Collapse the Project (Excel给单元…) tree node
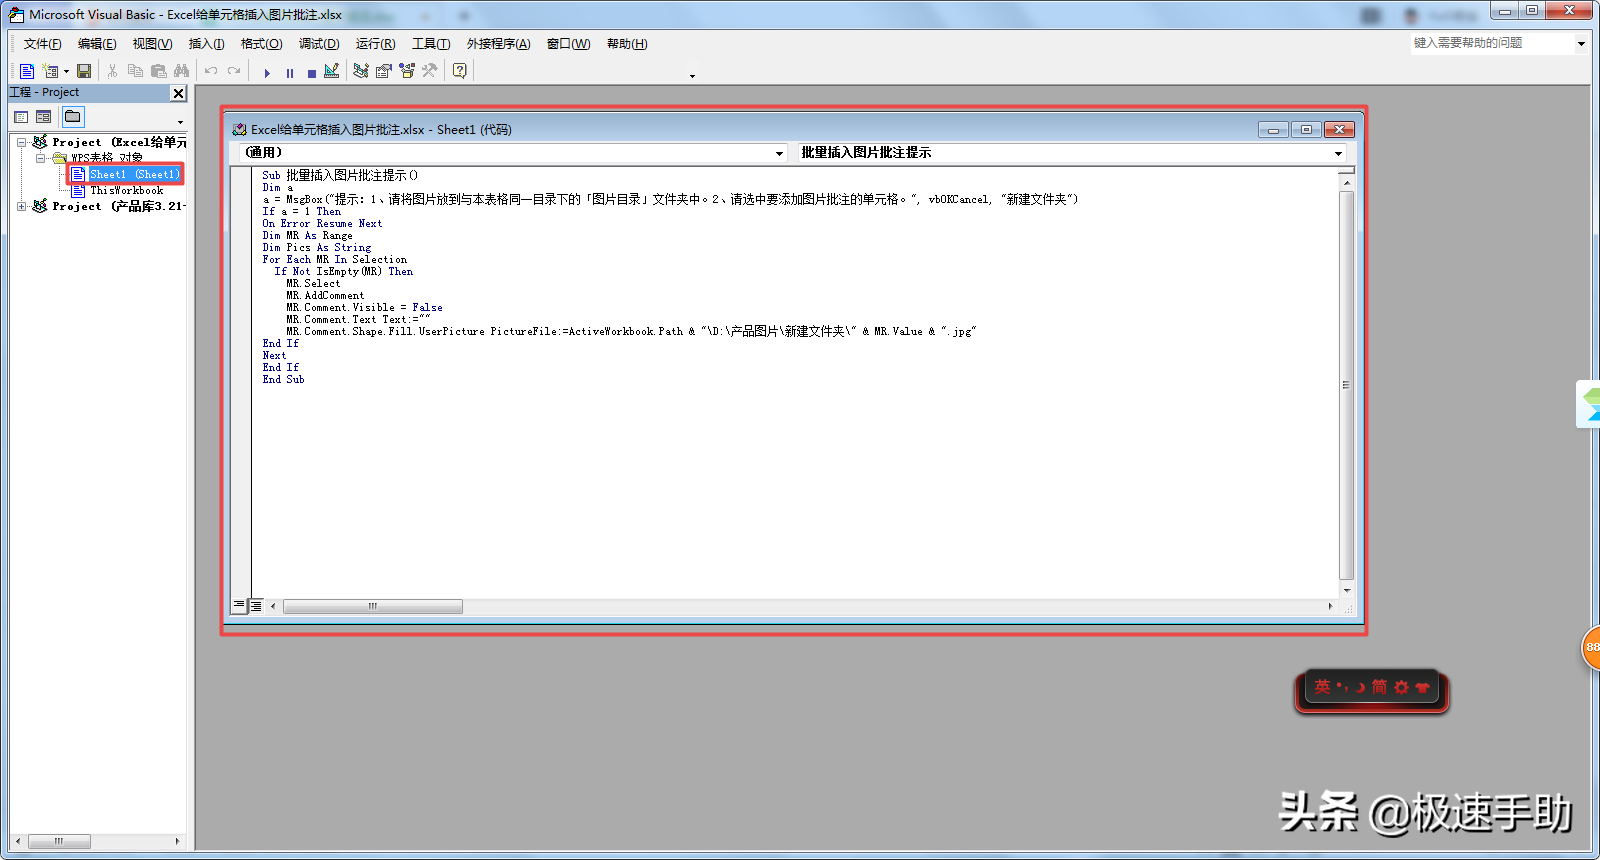 (22, 142)
